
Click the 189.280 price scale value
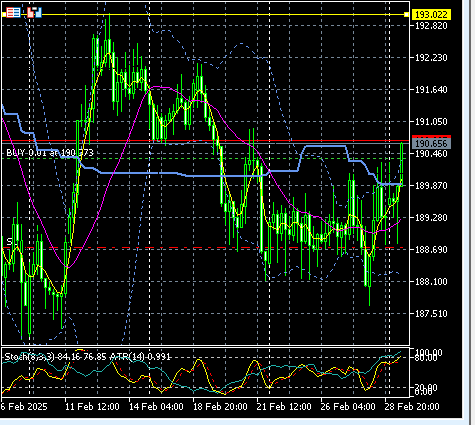(431, 218)
